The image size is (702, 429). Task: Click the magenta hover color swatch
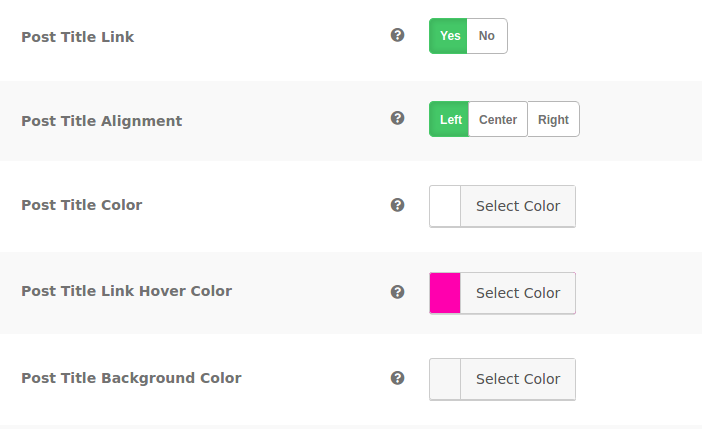click(445, 293)
